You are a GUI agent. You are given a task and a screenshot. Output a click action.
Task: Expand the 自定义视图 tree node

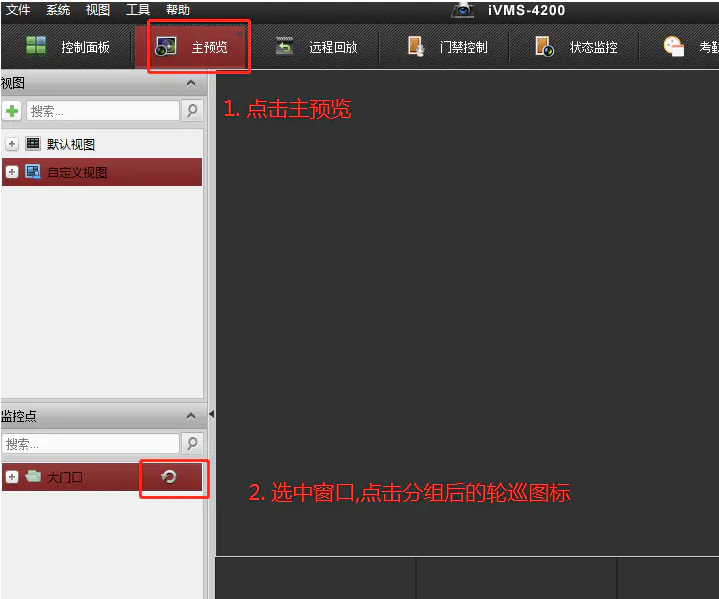tap(12, 172)
